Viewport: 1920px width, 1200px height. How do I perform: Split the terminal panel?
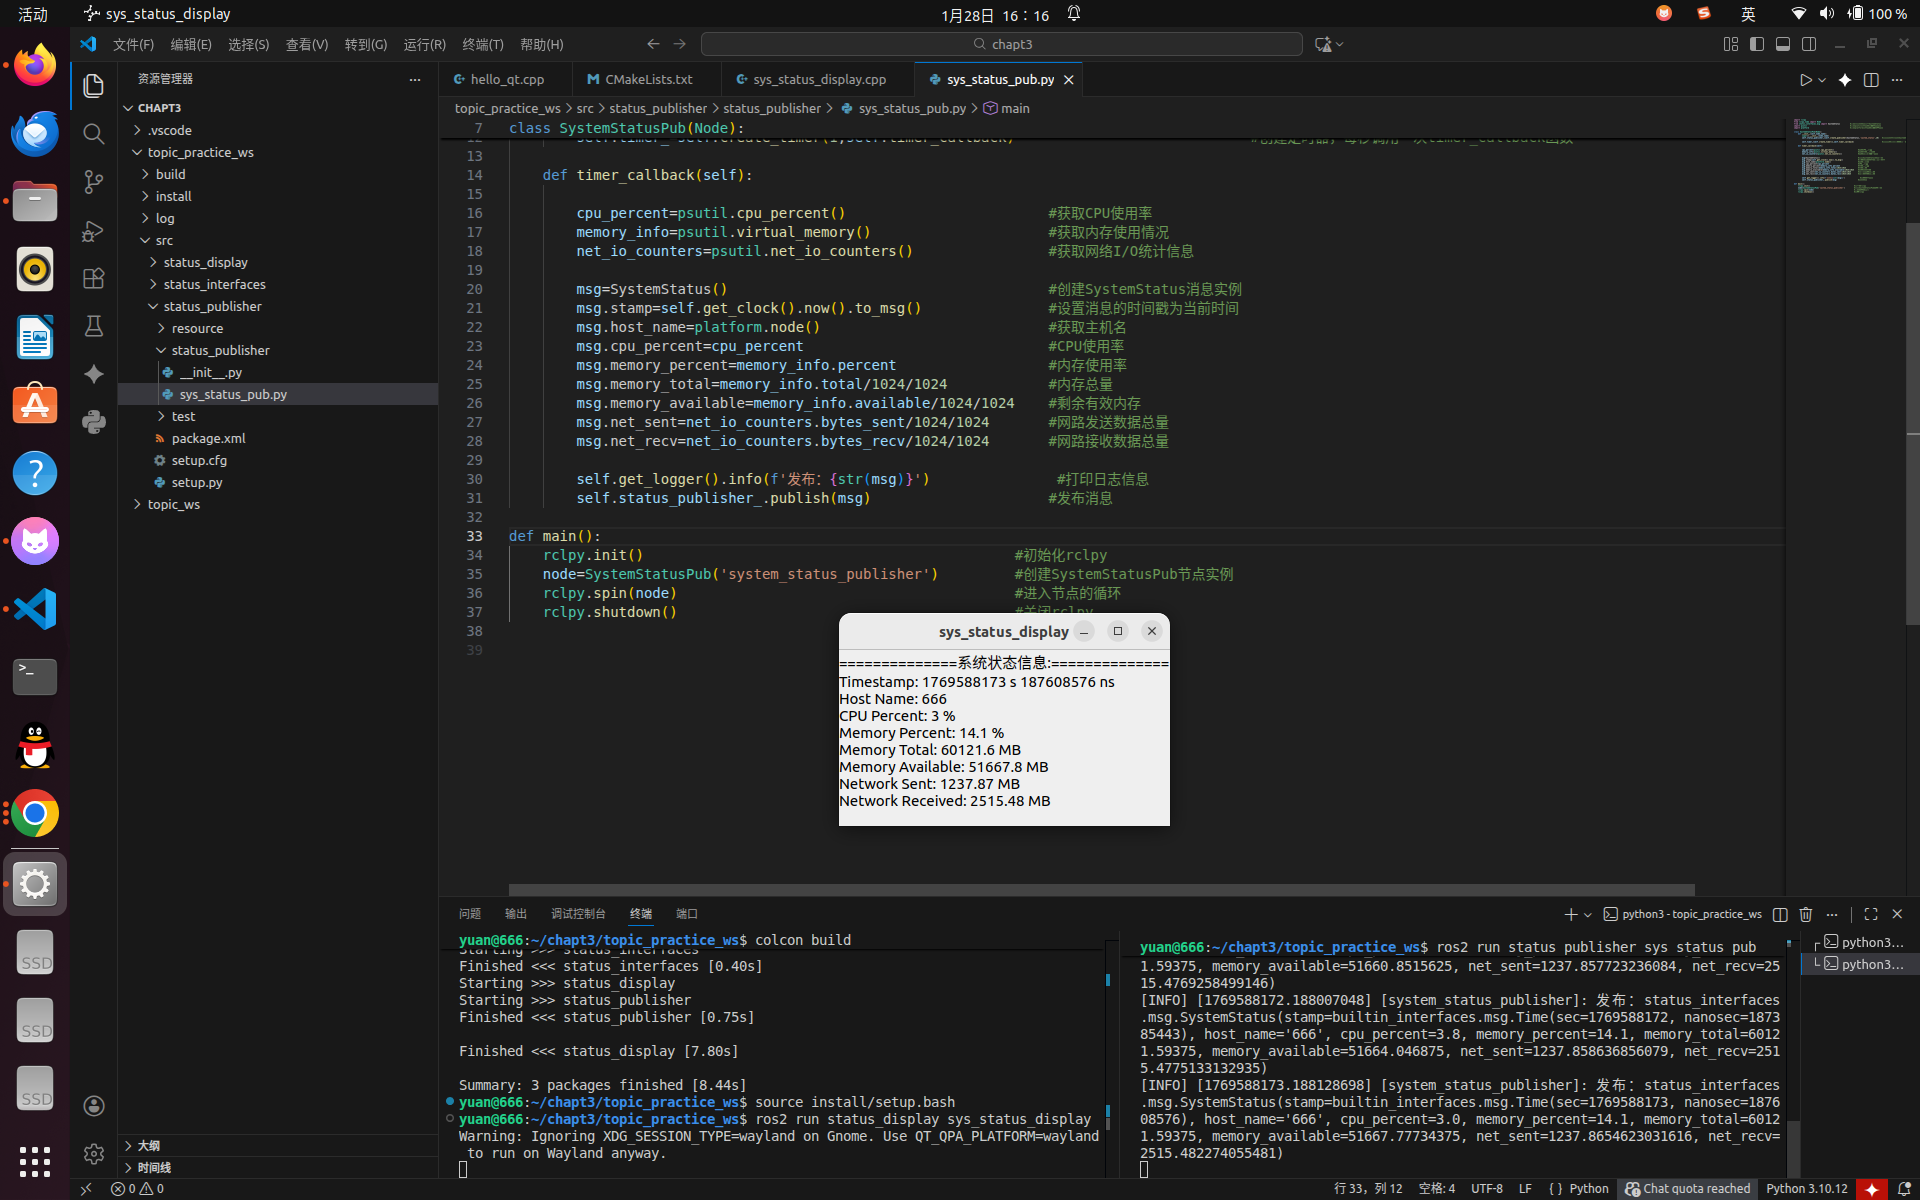click(1780, 914)
